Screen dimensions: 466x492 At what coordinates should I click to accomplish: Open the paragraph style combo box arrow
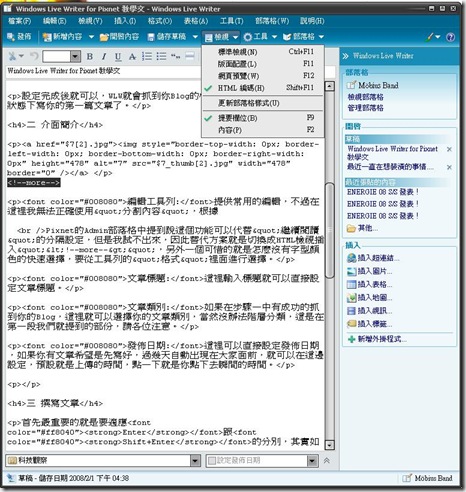tap(75, 56)
